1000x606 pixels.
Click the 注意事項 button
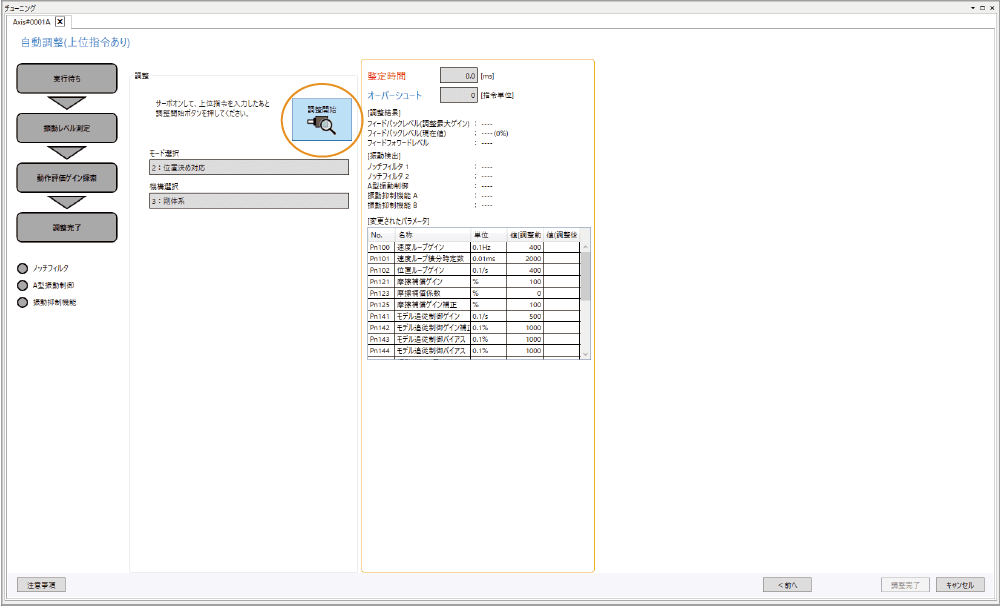point(42,584)
